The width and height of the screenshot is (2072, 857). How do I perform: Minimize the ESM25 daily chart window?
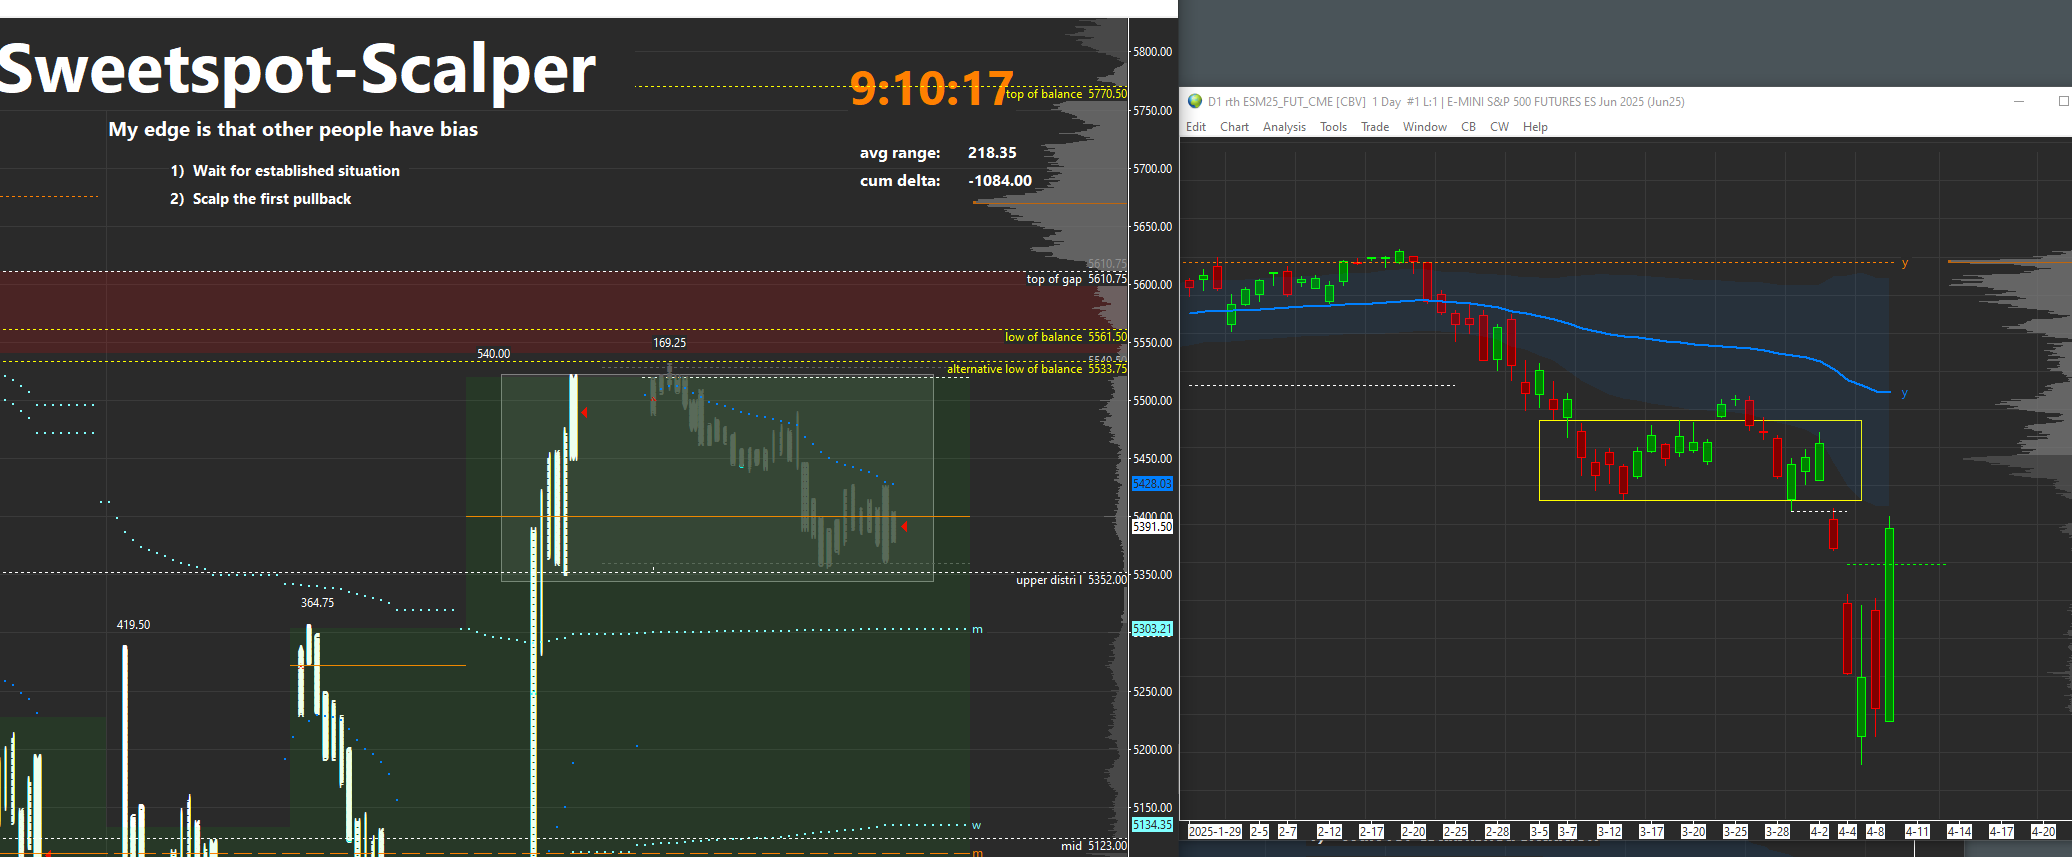(x=2019, y=101)
